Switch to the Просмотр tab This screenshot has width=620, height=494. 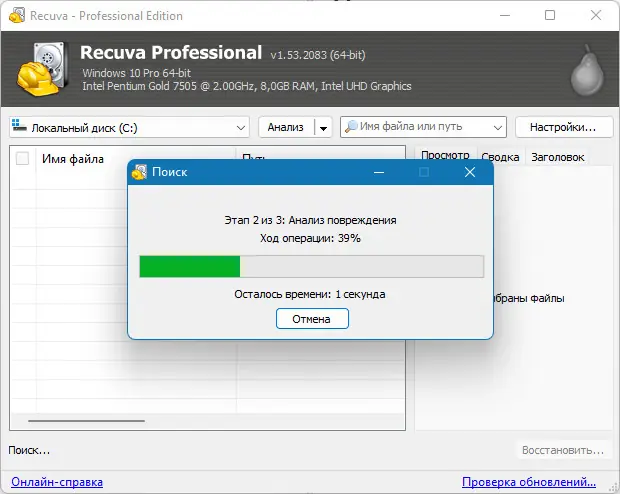tap(445, 155)
